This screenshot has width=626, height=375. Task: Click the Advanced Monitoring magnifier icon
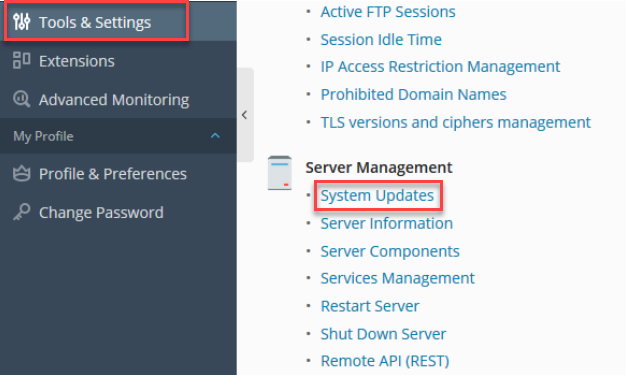pyautogui.click(x=22, y=99)
